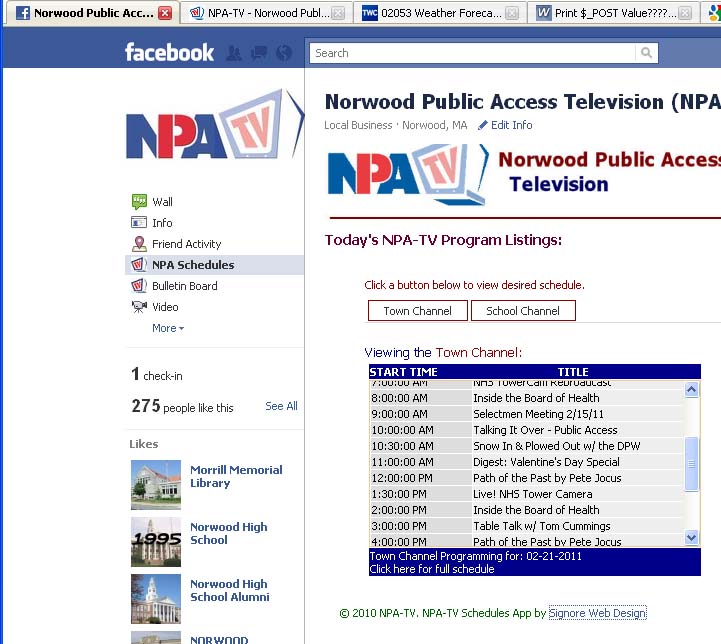Click the NPA-TV tab favicon
The height and width of the screenshot is (644, 721).
(x=196, y=13)
